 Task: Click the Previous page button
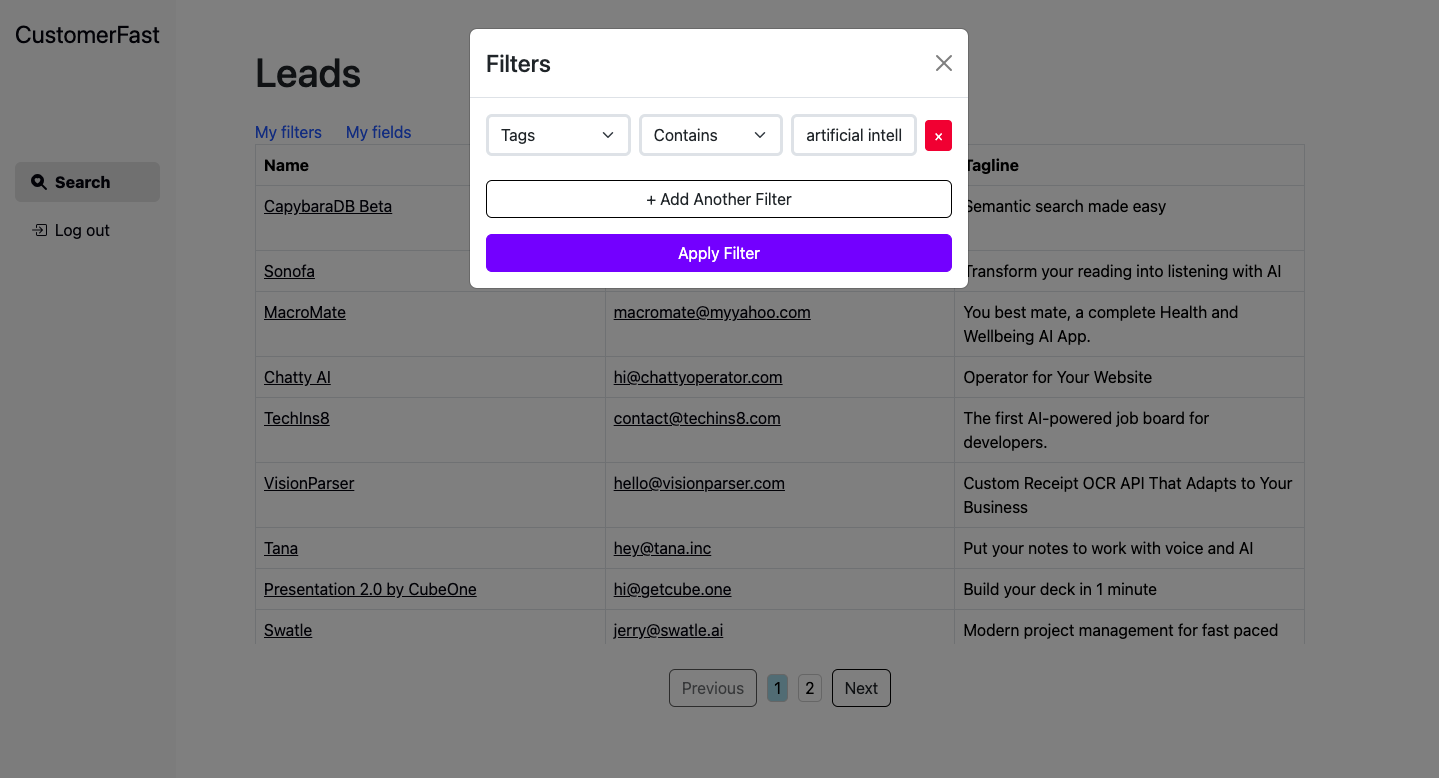pos(712,688)
